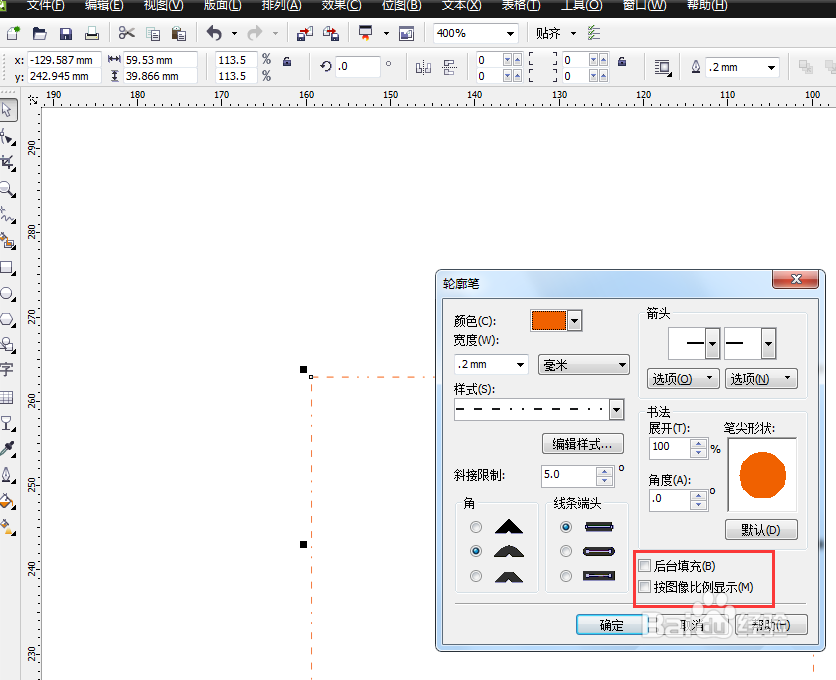836x680 pixels.
Task: Select the Fill bucket tool
Action: [7, 501]
